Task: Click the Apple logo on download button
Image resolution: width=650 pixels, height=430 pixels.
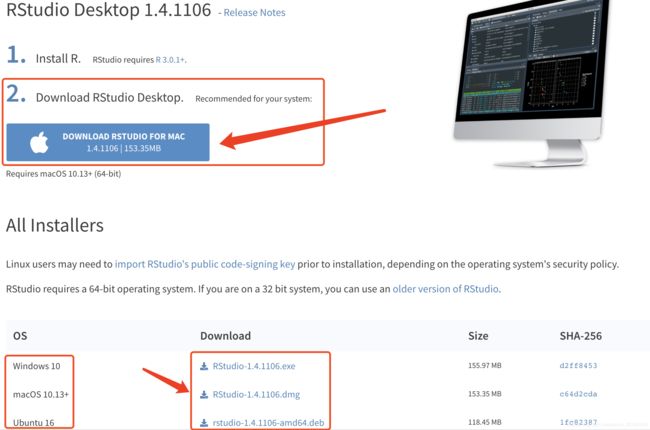Action: (x=39, y=142)
